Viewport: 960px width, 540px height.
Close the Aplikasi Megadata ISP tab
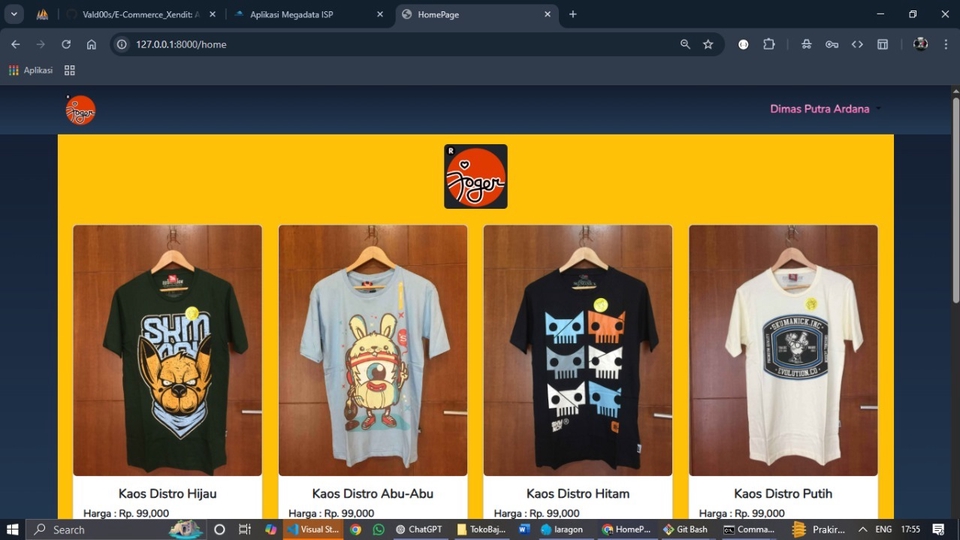coord(380,14)
